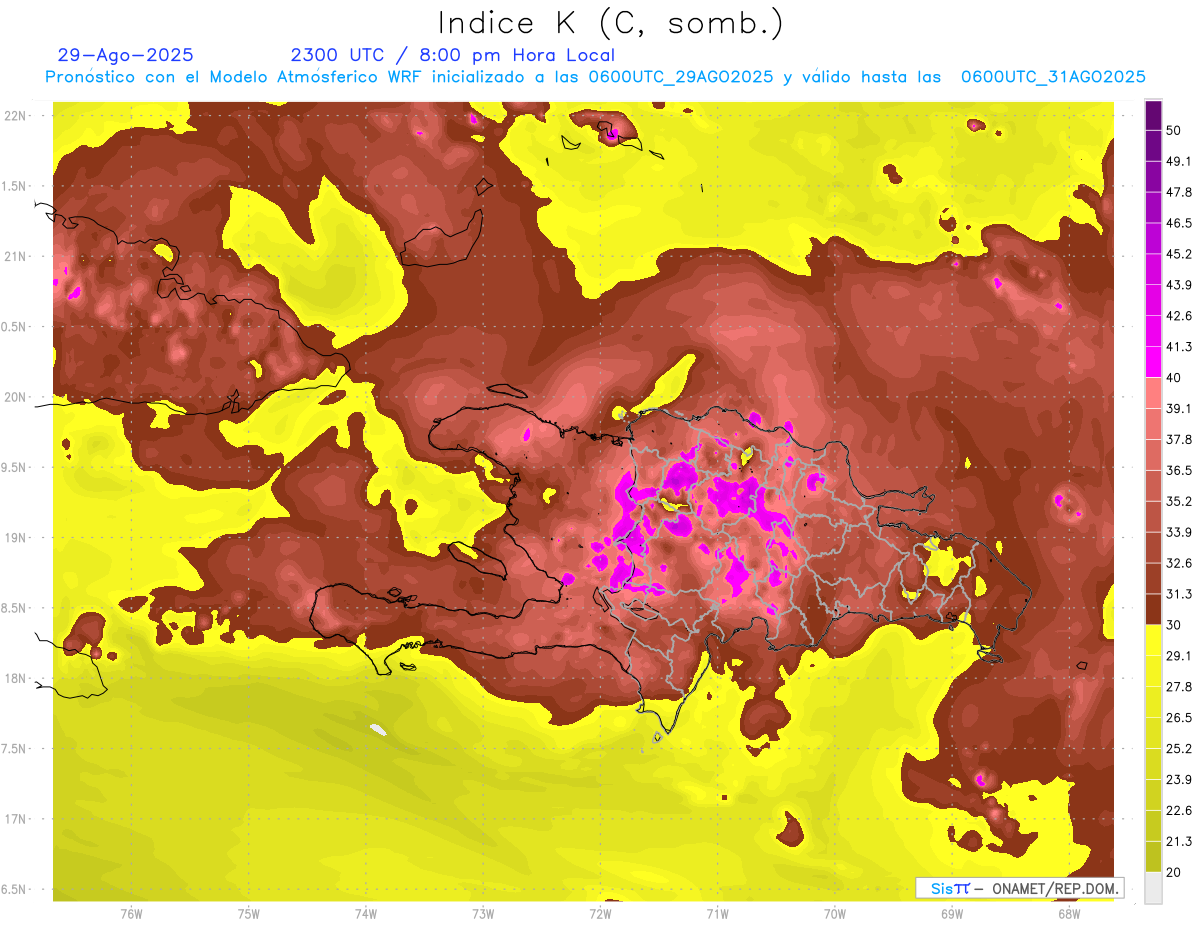Click the latitude label "9.5N"
This screenshot has width=1200, height=927.
14,467
